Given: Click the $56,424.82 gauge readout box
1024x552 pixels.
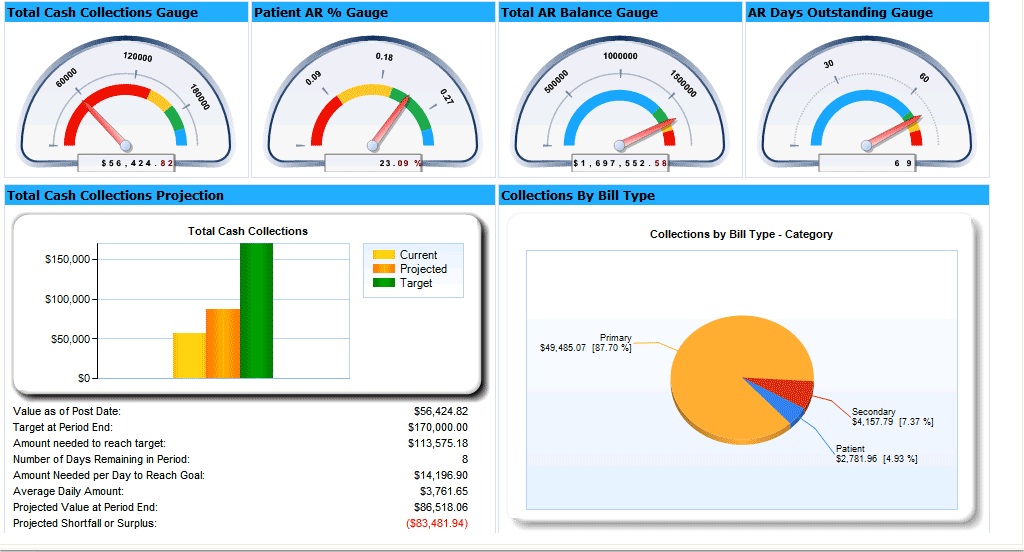Looking at the screenshot, I should pyautogui.click(x=125, y=163).
